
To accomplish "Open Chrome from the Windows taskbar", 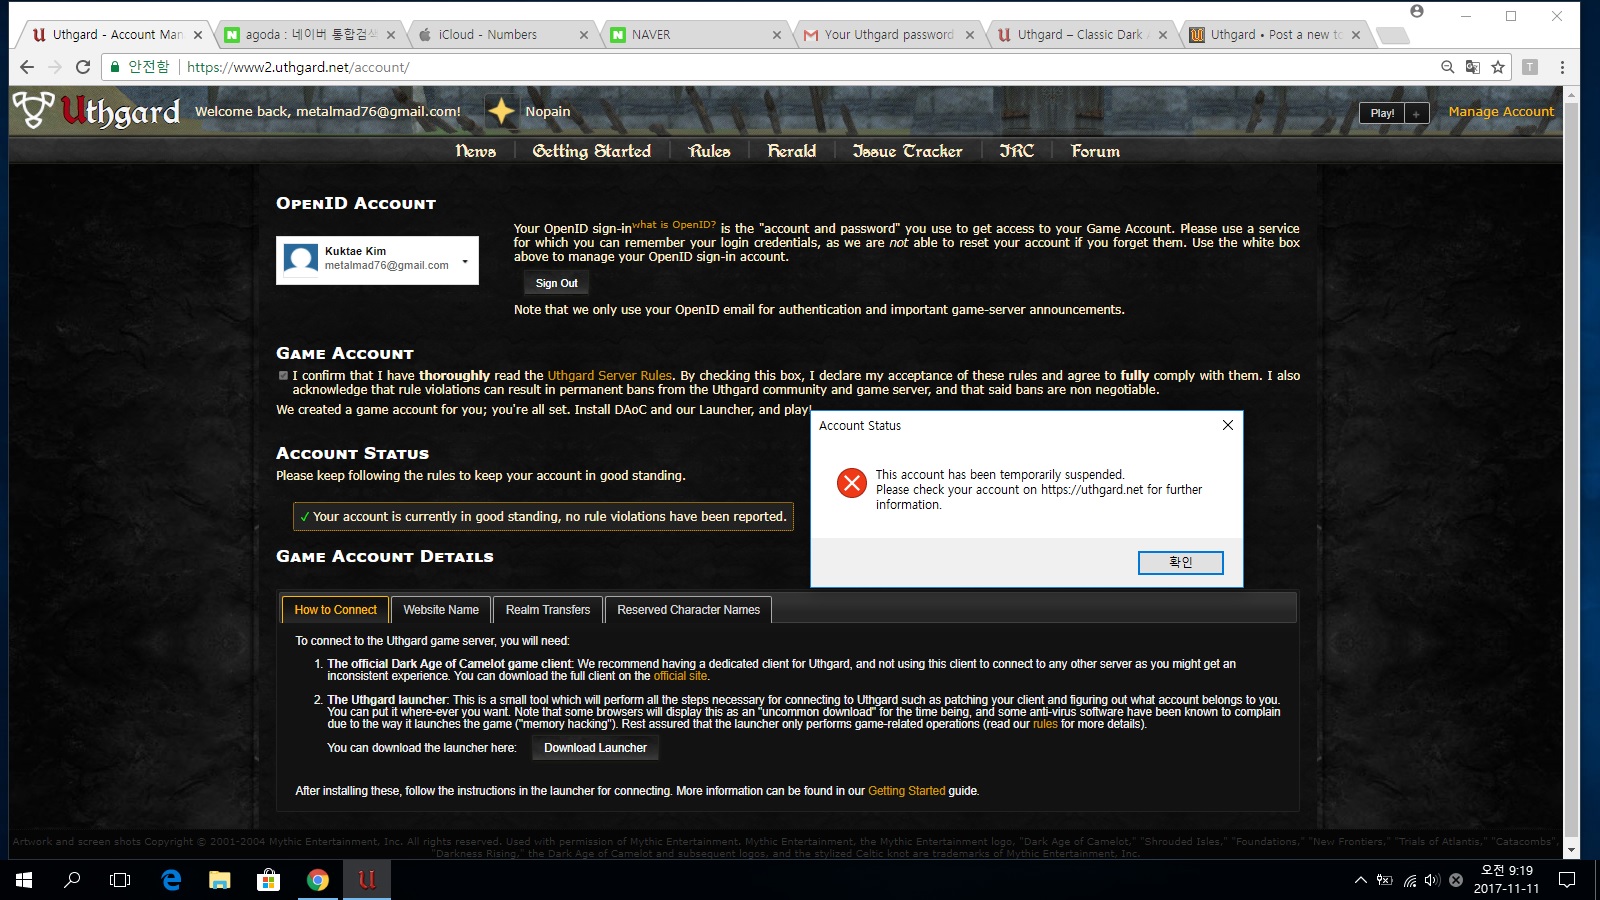I will coord(318,880).
